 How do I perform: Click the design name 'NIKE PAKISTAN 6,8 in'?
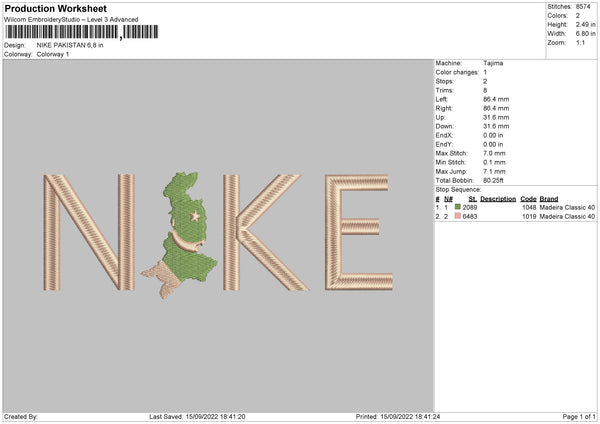[x=70, y=45]
